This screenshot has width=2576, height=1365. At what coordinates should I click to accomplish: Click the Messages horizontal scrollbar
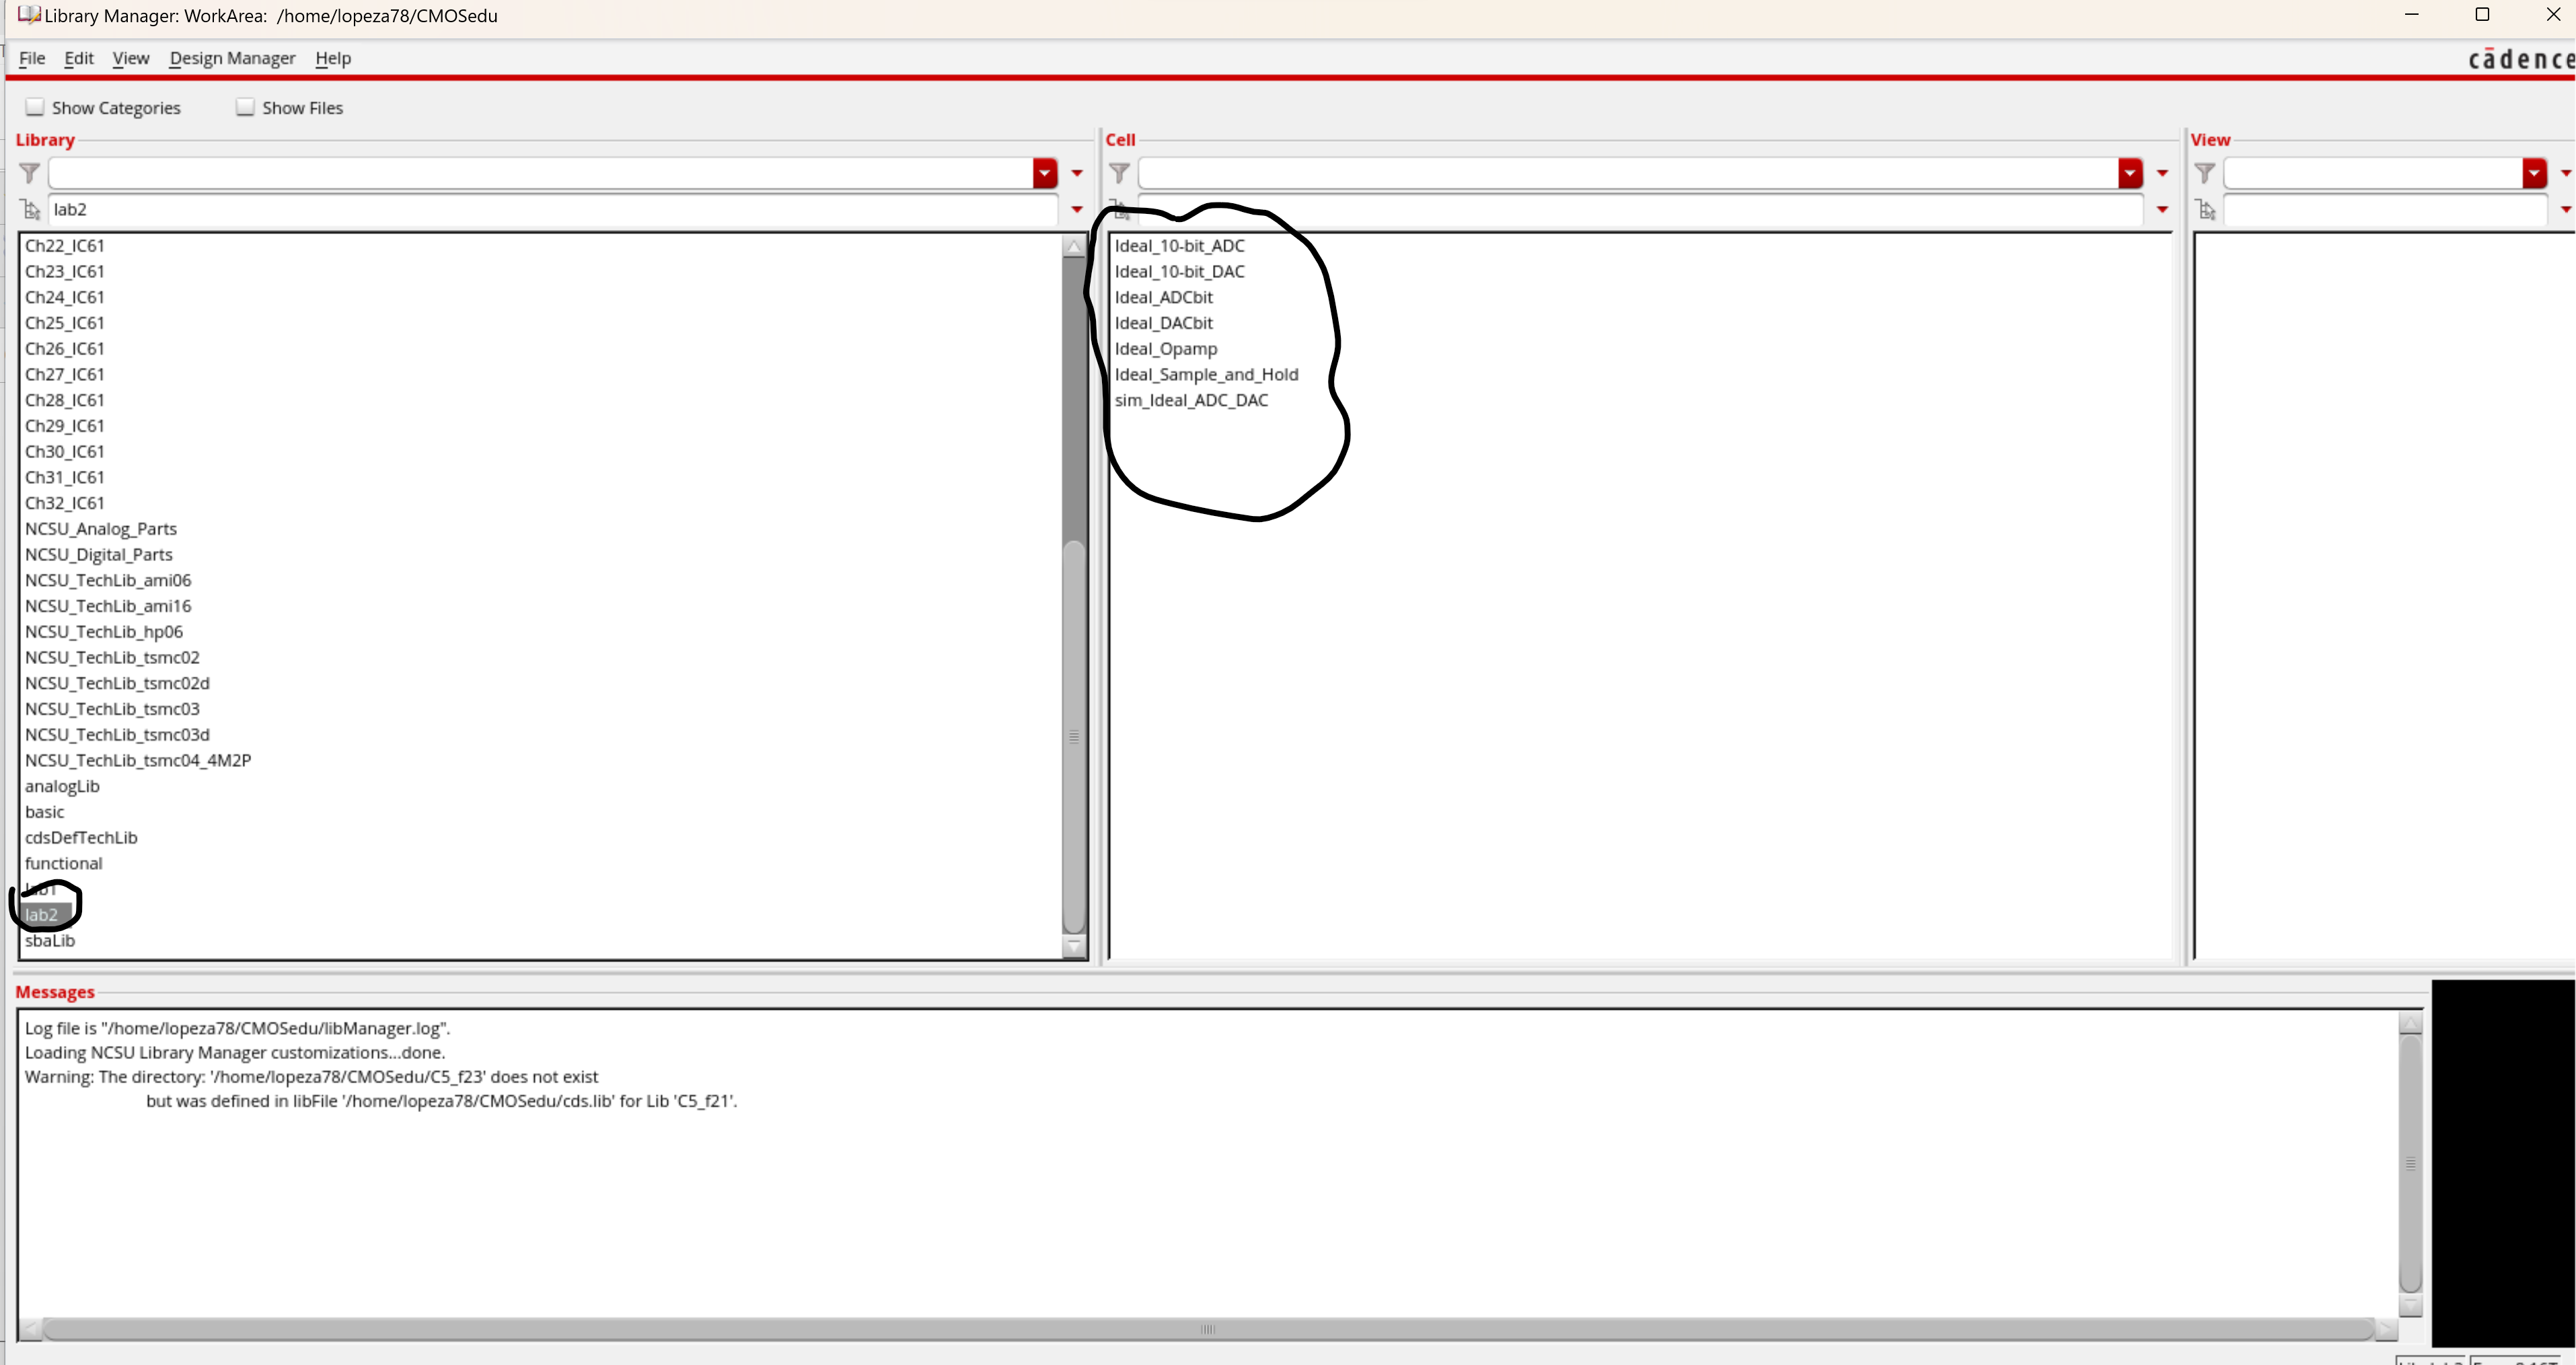[x=1207, y=1329]
